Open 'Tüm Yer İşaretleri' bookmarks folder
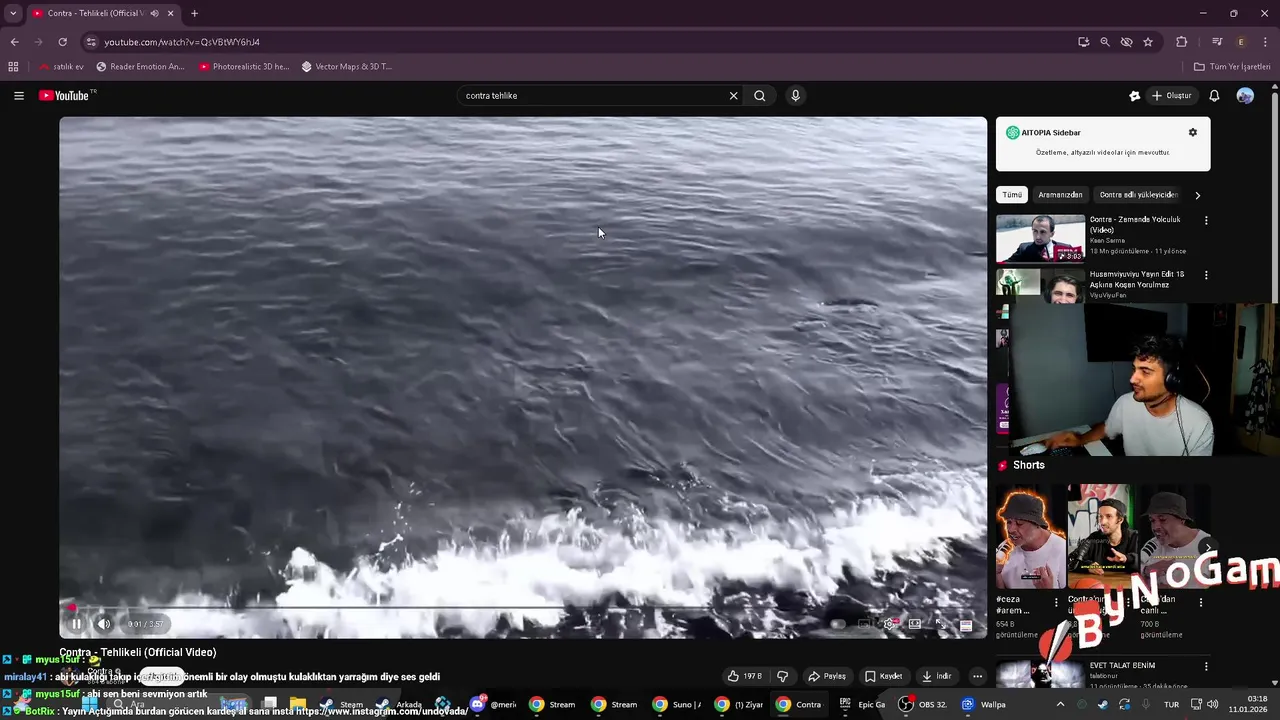 (x=1232, y=66)
